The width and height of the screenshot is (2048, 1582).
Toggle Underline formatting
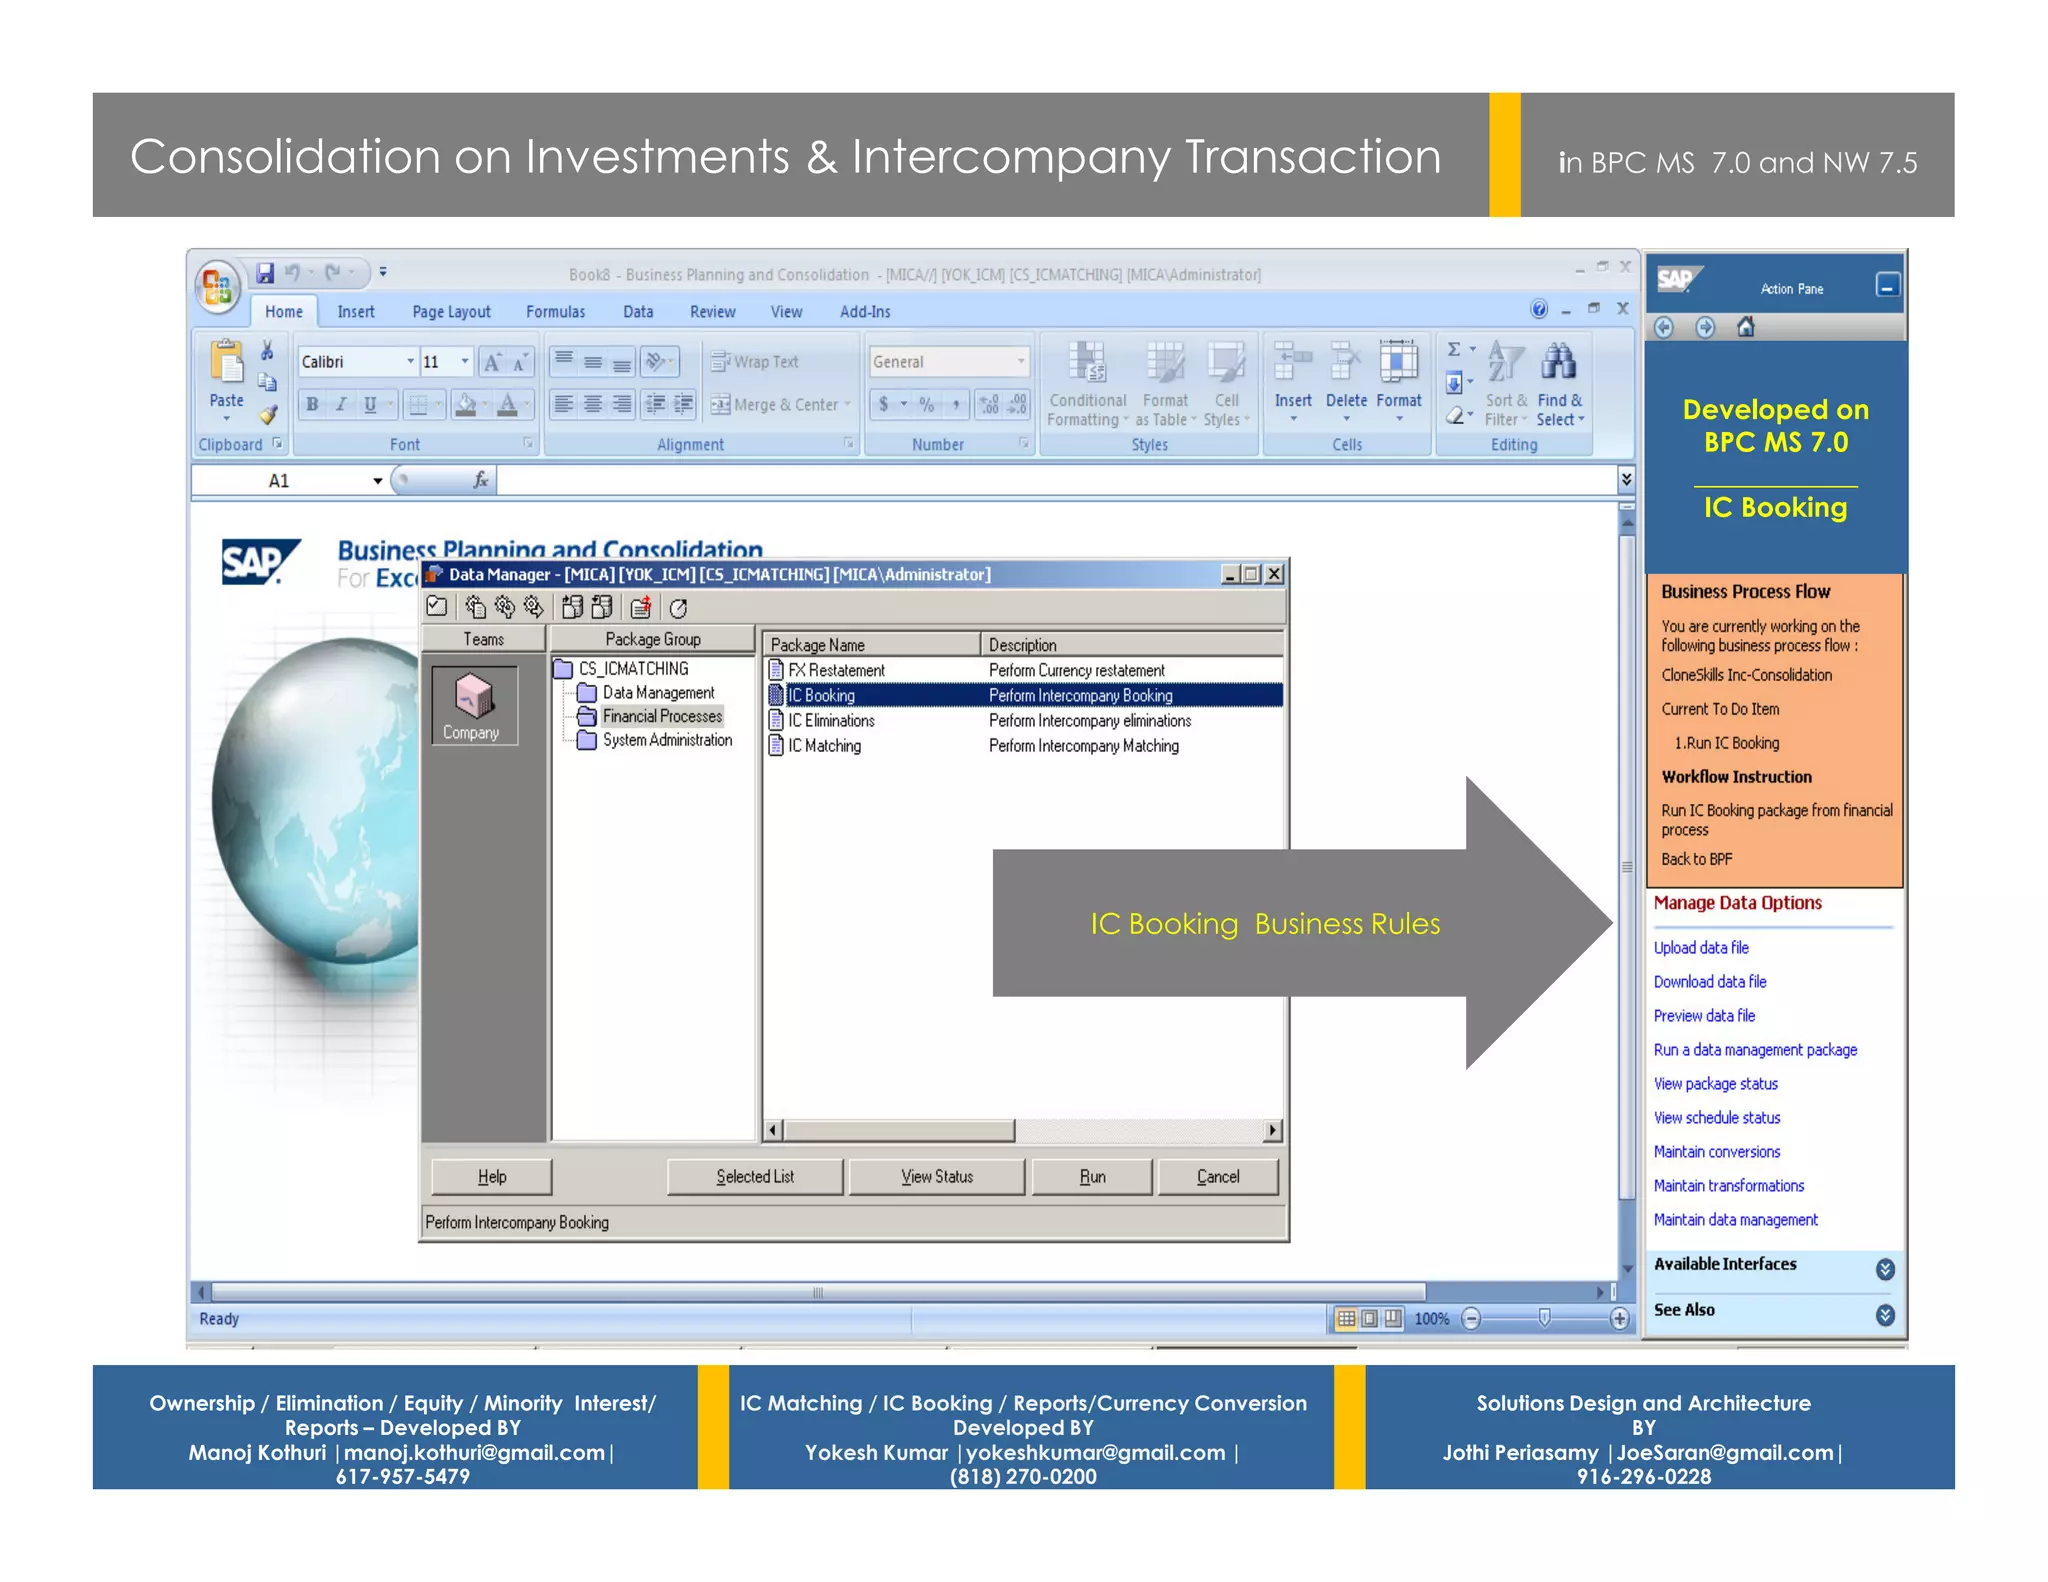370,404
